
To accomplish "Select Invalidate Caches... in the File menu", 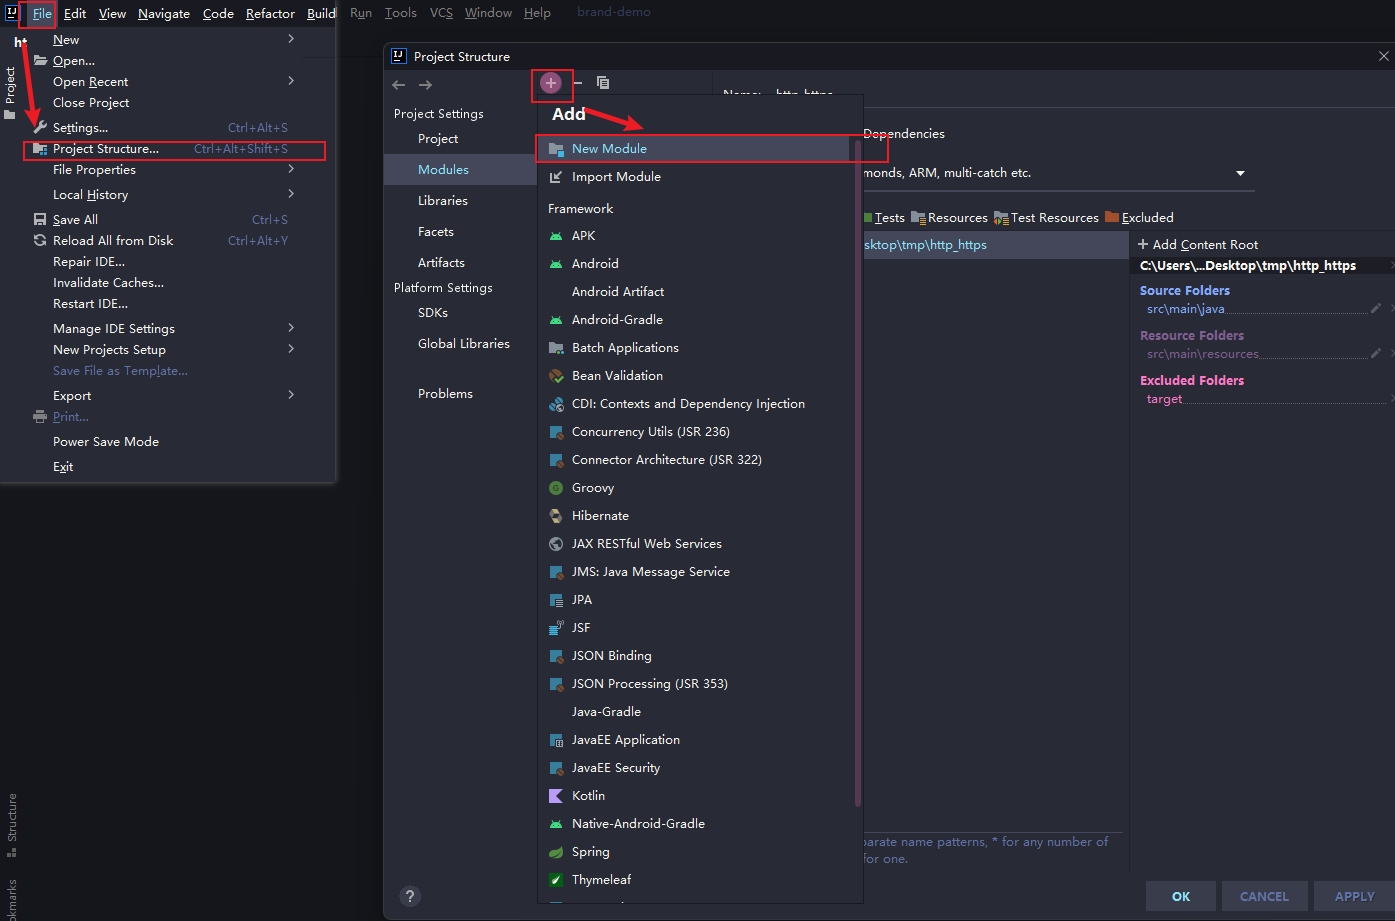I will click(x=108, y=283).
